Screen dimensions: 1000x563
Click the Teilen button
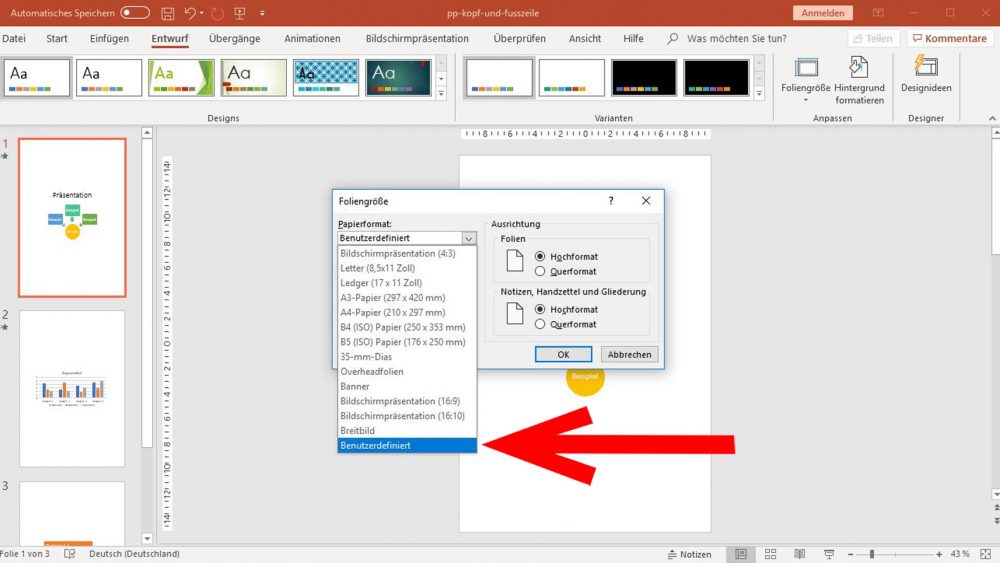(873, 38)
